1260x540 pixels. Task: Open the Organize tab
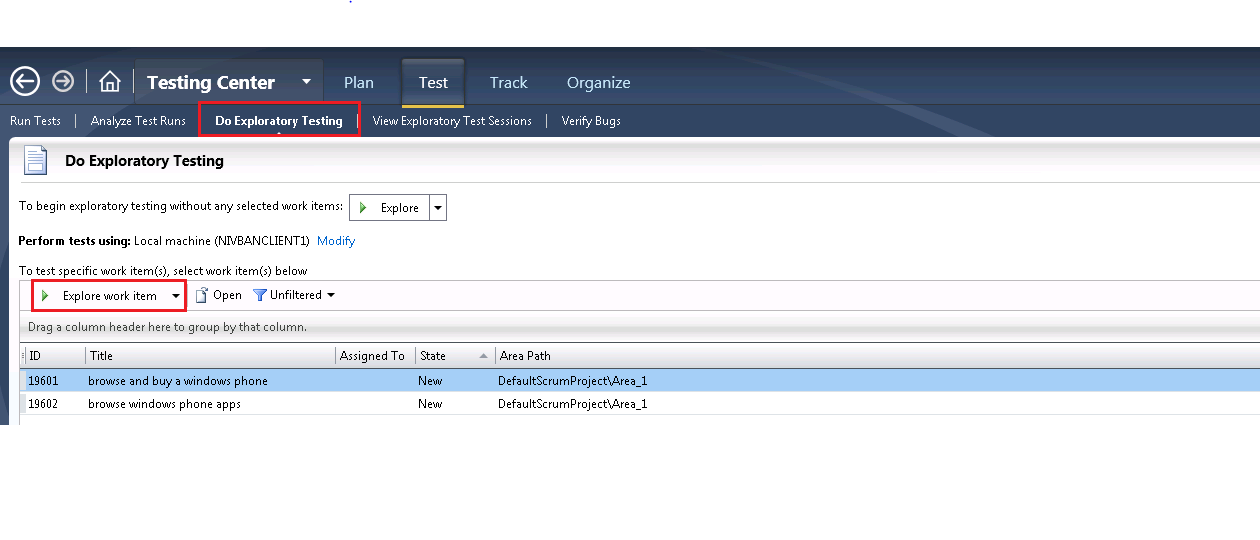(598, 83)
